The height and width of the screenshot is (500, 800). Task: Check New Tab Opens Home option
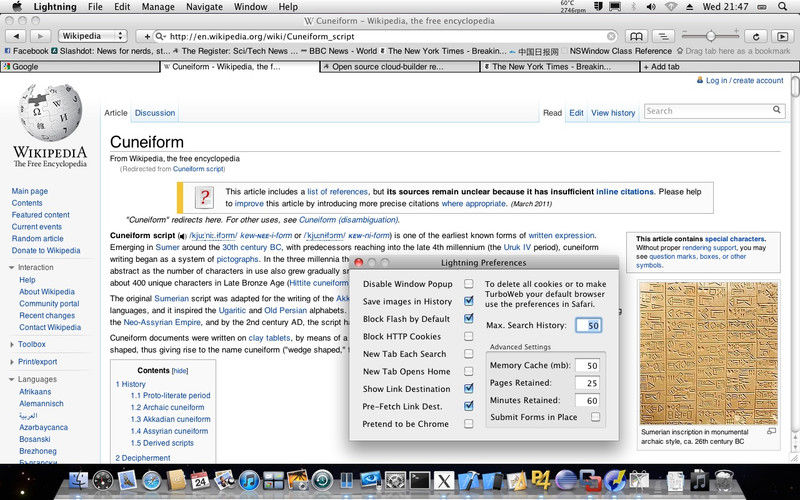pos(468,371)
